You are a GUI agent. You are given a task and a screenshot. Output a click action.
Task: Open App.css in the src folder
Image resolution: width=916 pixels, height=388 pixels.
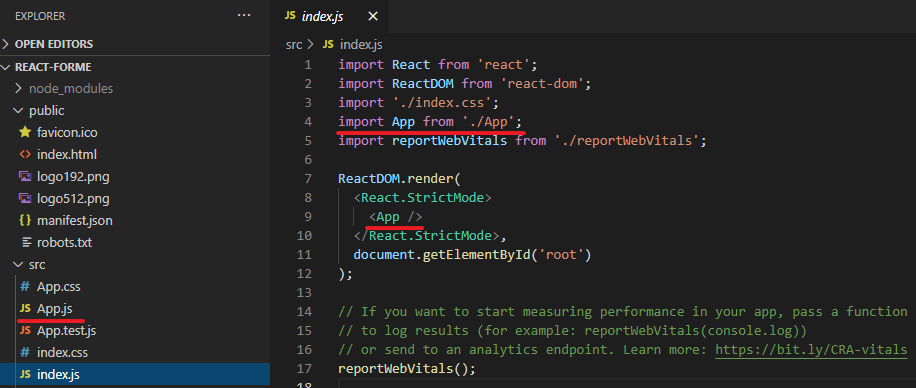(58, 287)
